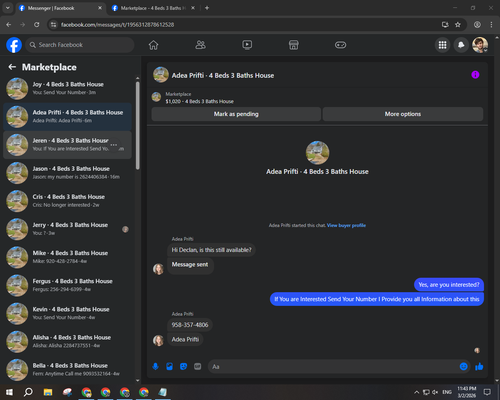
Task: Bookmark this page with the star
Action: pyautogui.click(x=458, y=25)
